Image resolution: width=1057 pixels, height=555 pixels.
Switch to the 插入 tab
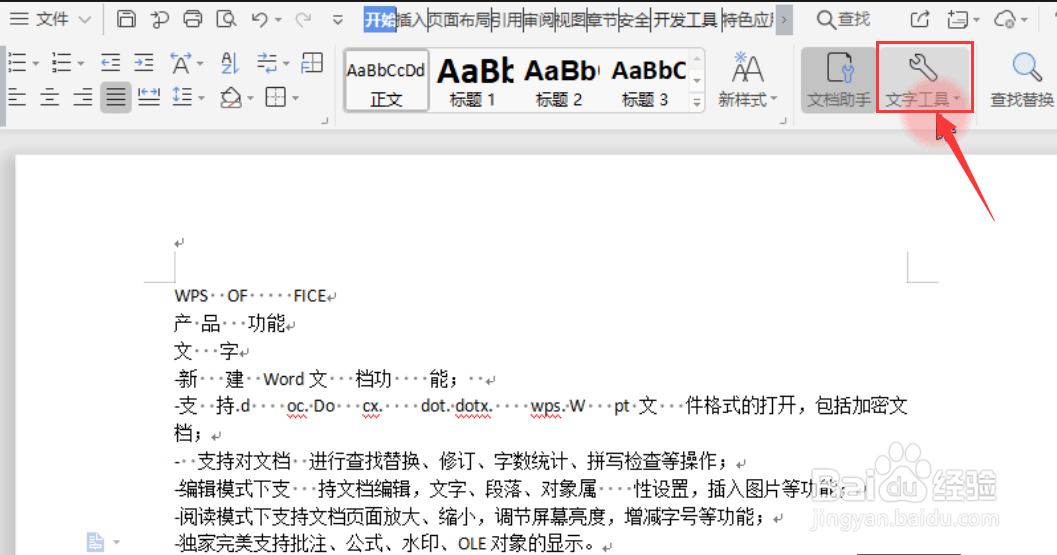[411, 20]
